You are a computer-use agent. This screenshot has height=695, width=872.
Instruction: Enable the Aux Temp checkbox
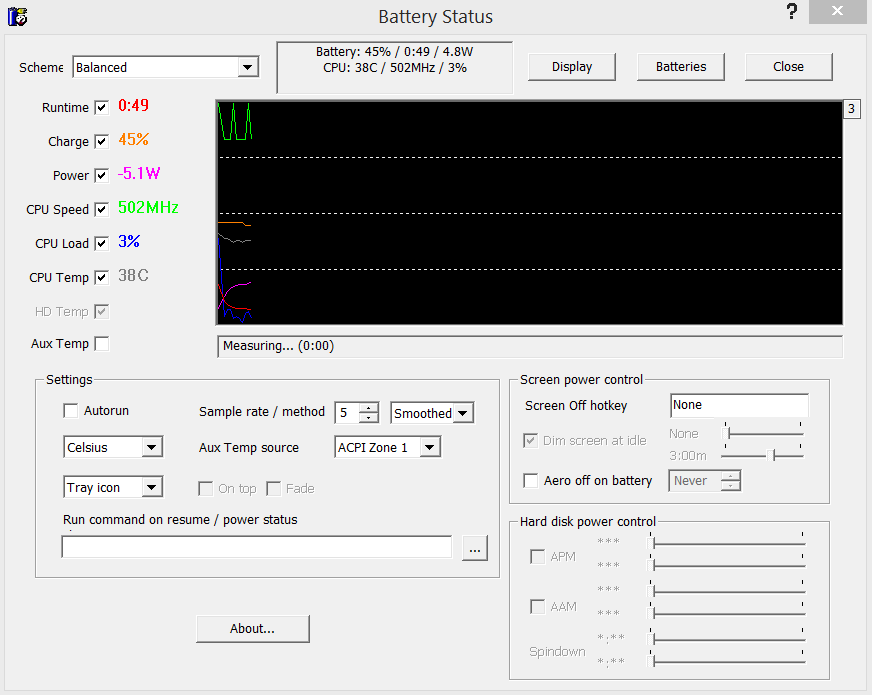(x=101, y=344)
